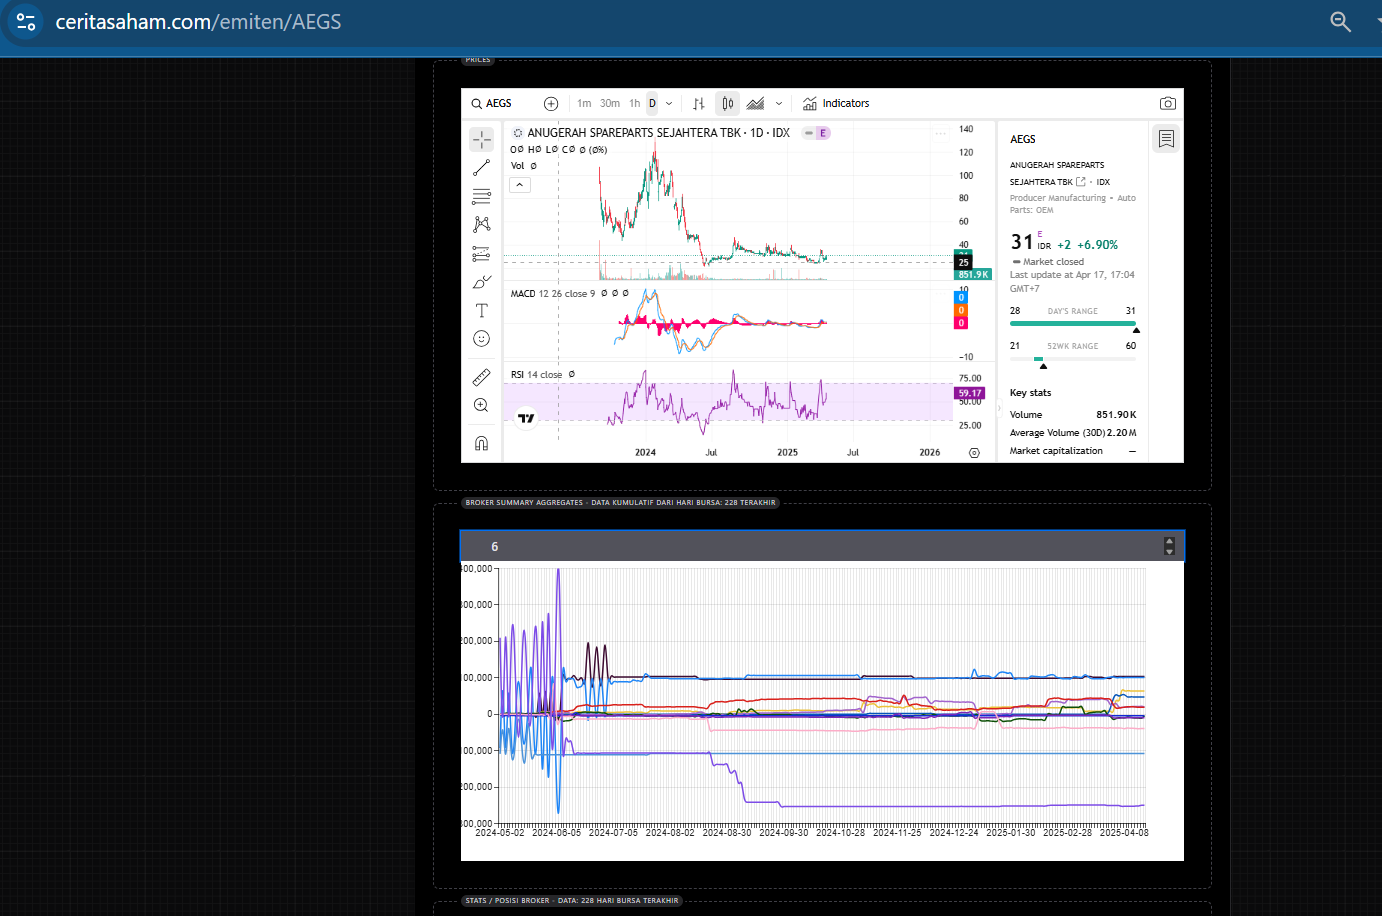Image resolution: width=1382 pixels, height=916 pixels.
Task: Toggle the bars chart style
Action: click(699, 103)
